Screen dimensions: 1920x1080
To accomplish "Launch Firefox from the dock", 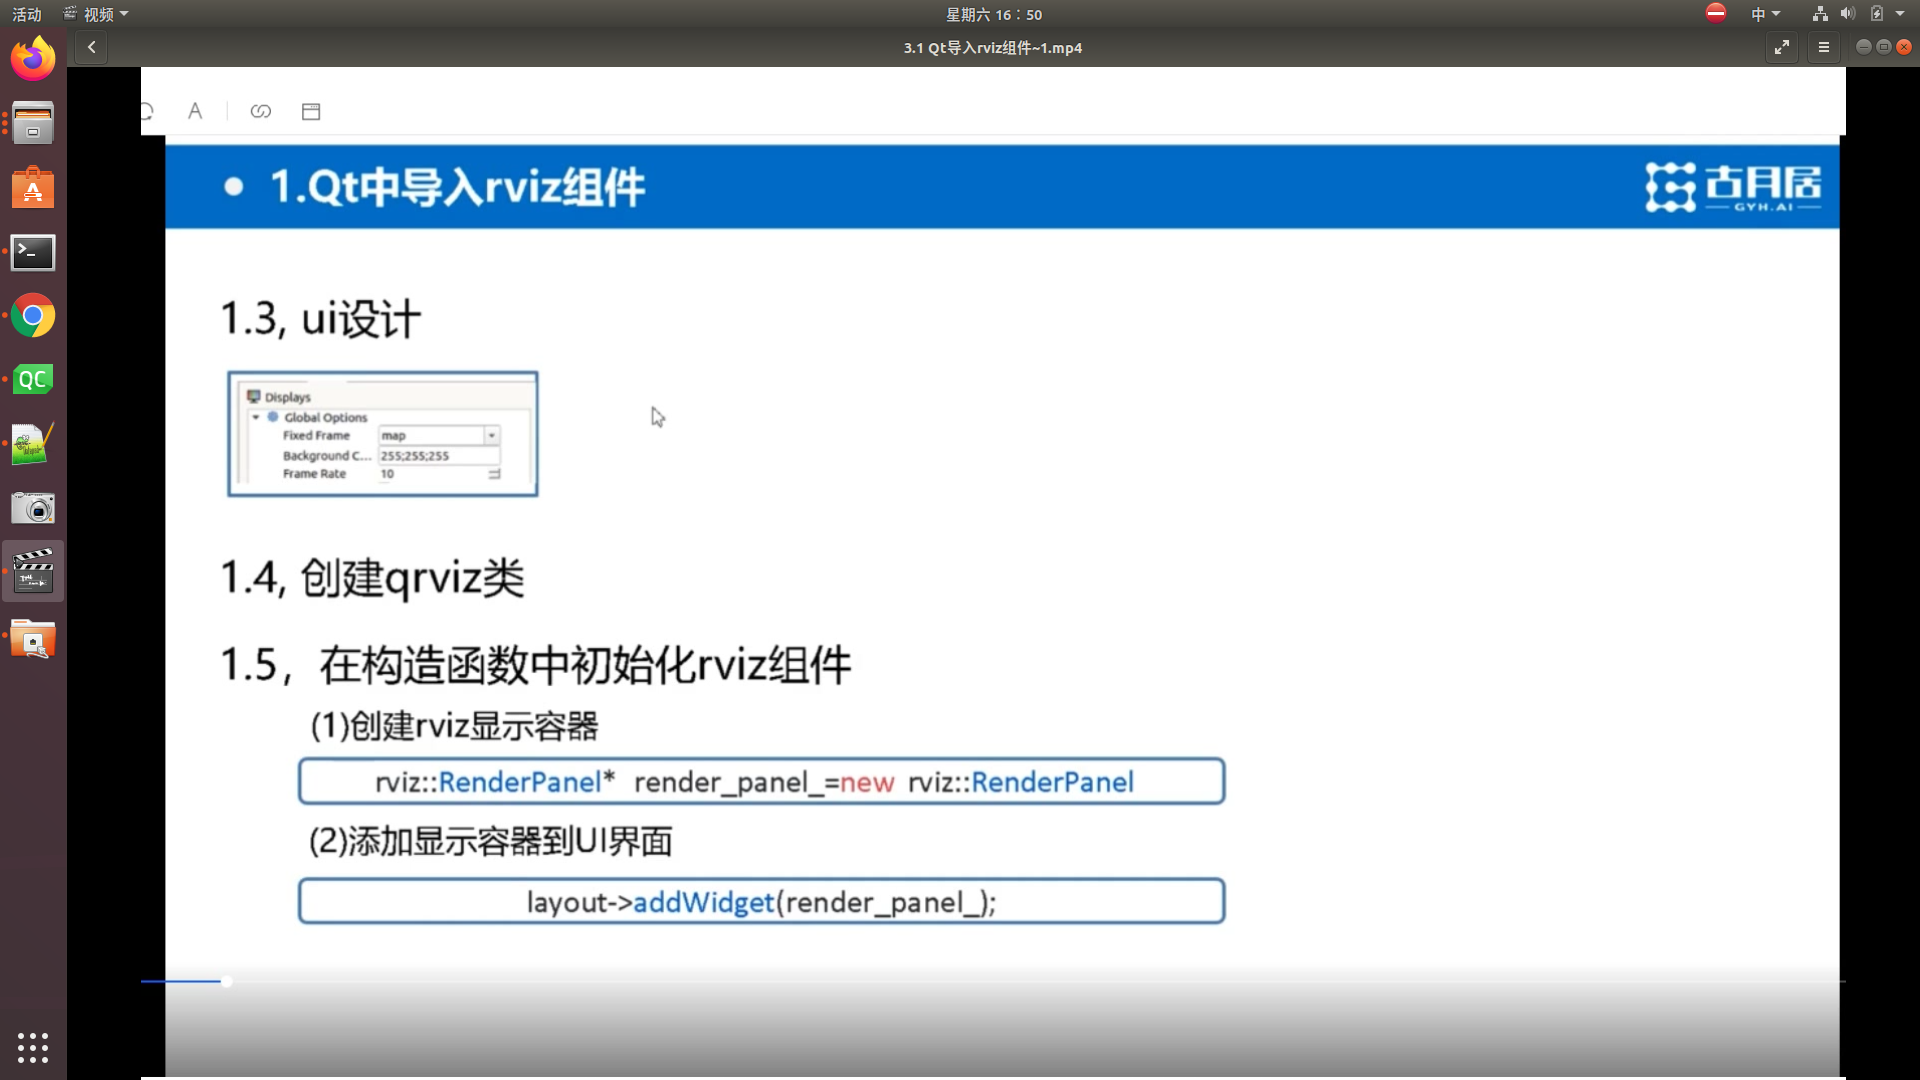I will coord(33,59).
